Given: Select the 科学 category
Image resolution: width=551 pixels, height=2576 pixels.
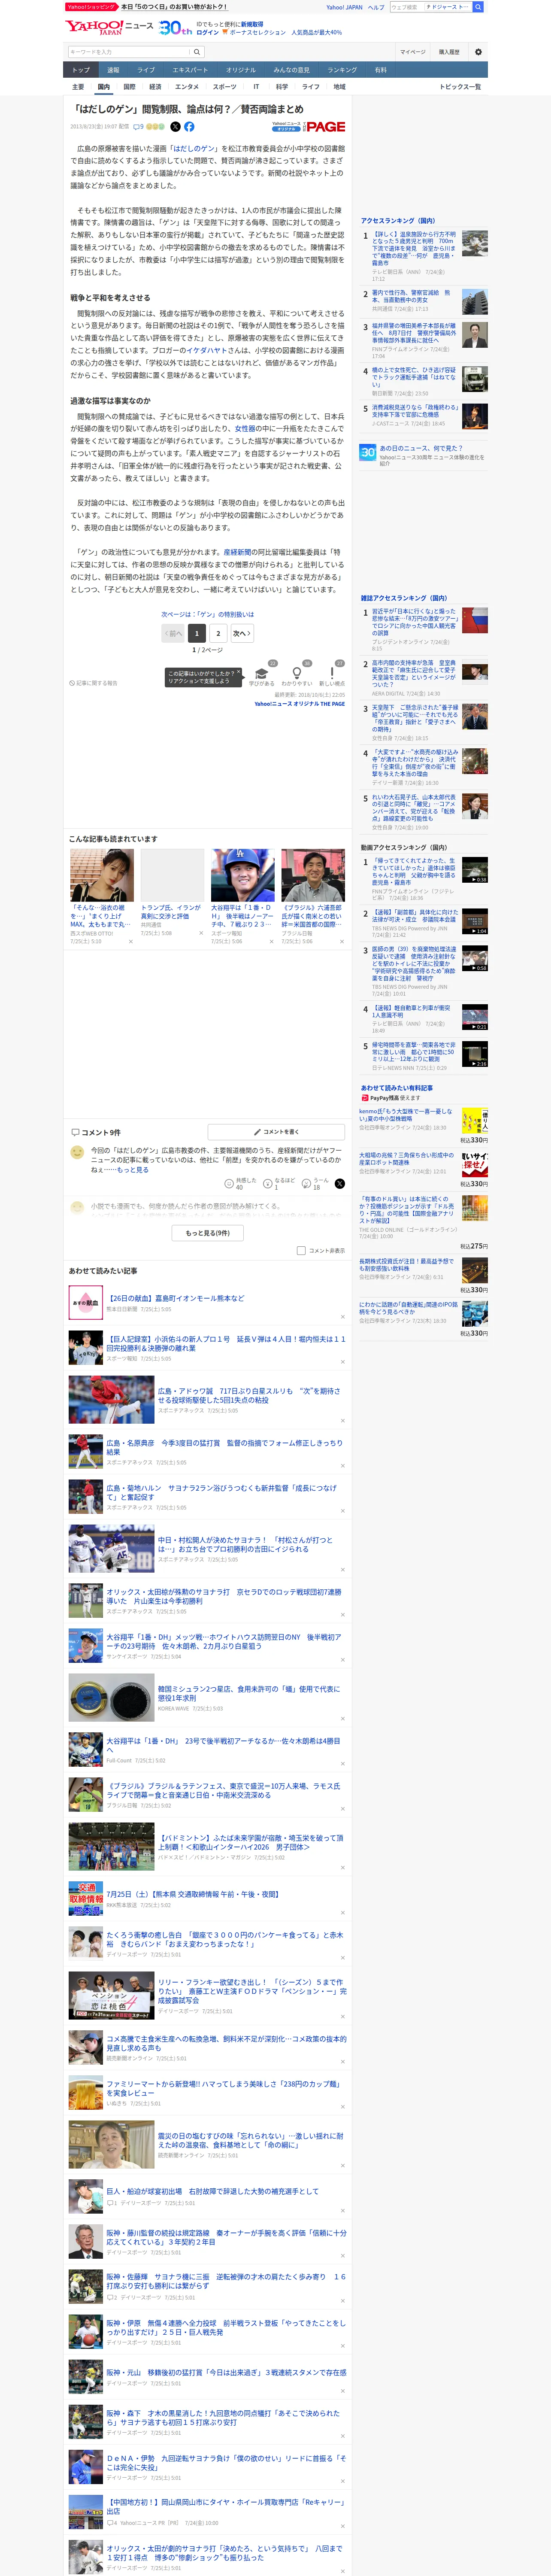Looking at the screenshot, I should tap(282, 87).
